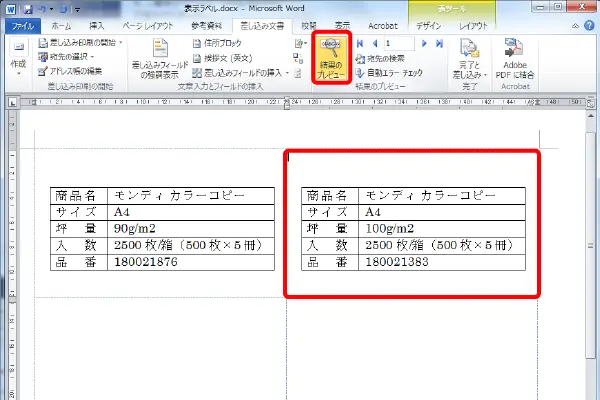This screenshot has height=400, width=600.
Task: Toggle the 結果のプレビュー (Preview Results) button
Action: click(x=331, y=58)
